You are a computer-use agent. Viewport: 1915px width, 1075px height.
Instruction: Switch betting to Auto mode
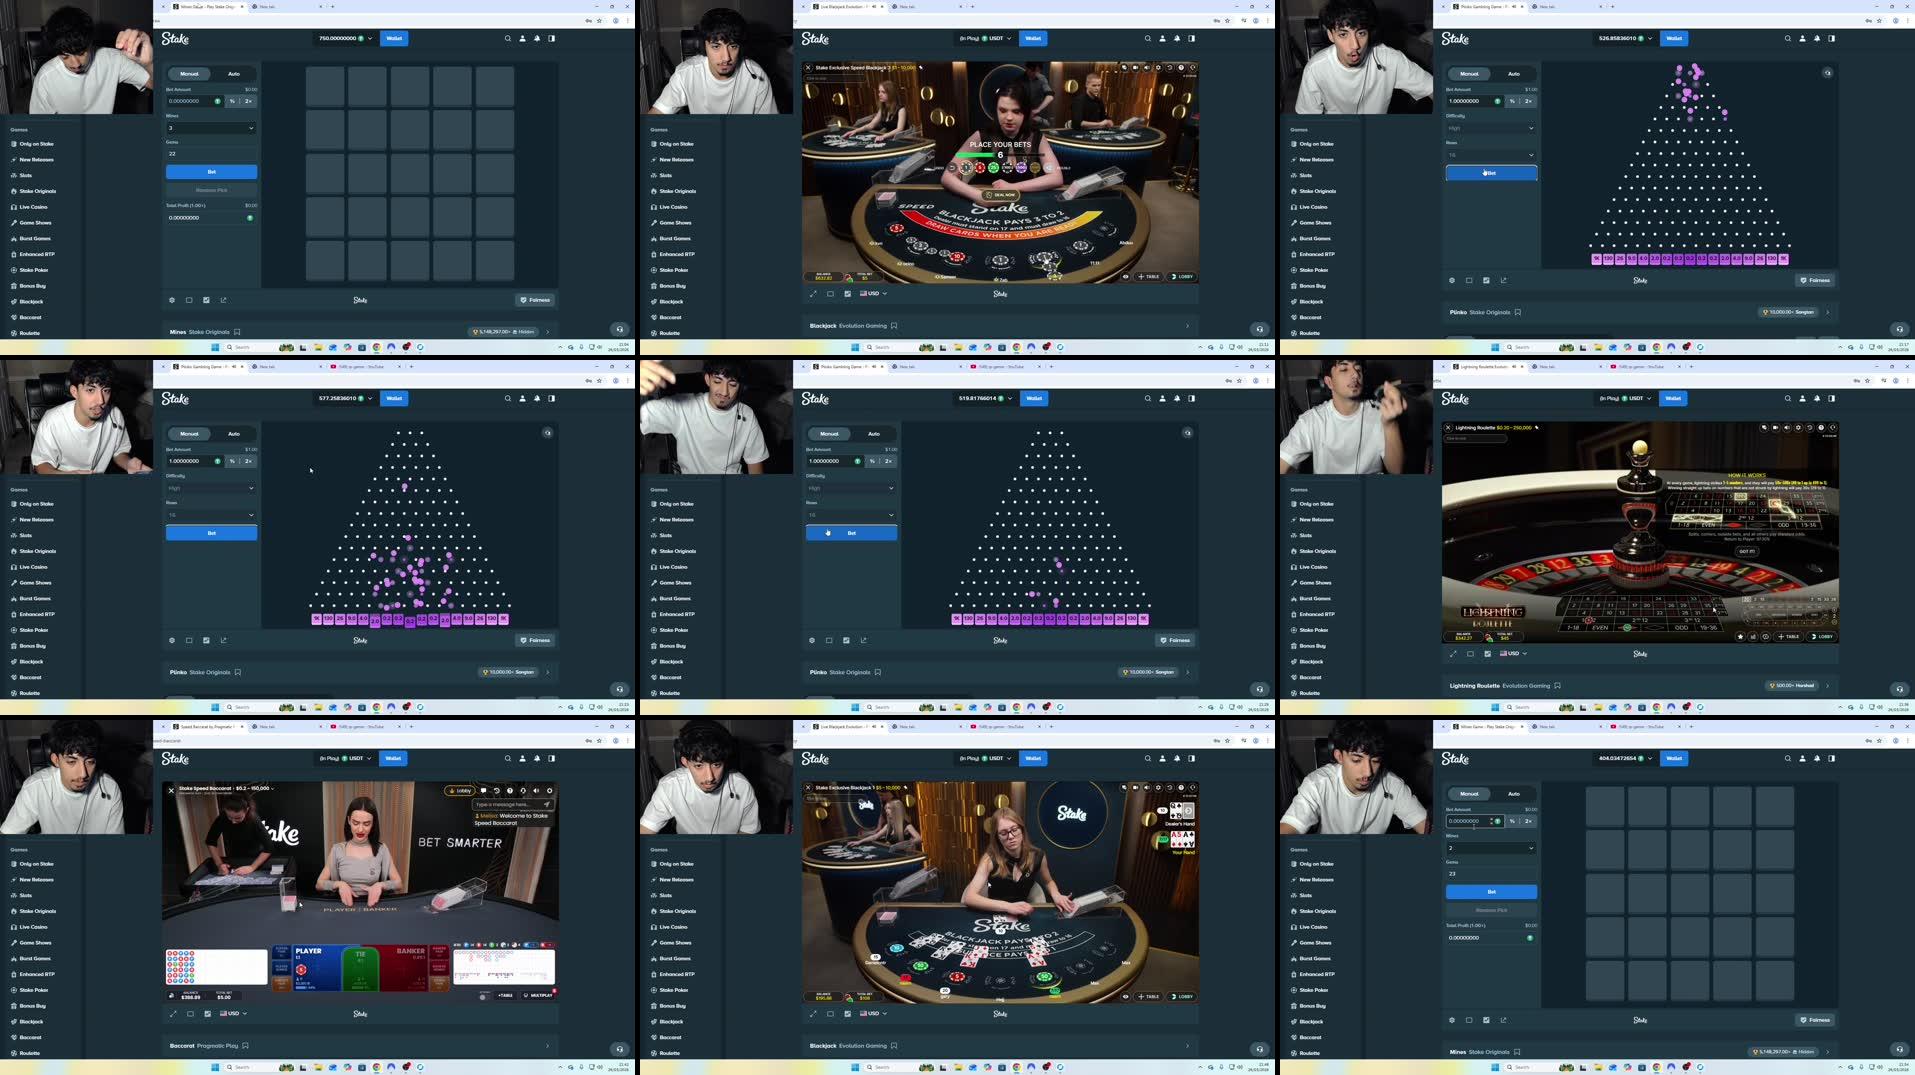(234, 73)
